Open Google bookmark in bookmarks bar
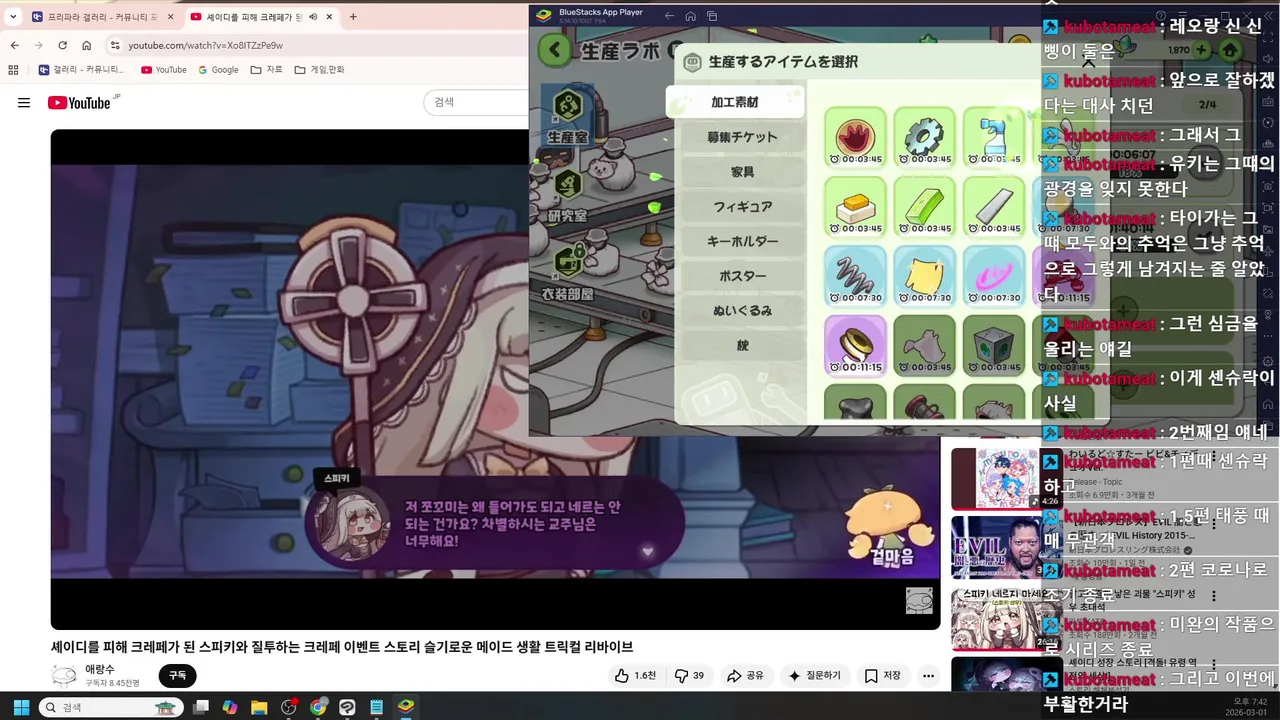Screen dimensions: 1280x720 (x=218, y=70)
